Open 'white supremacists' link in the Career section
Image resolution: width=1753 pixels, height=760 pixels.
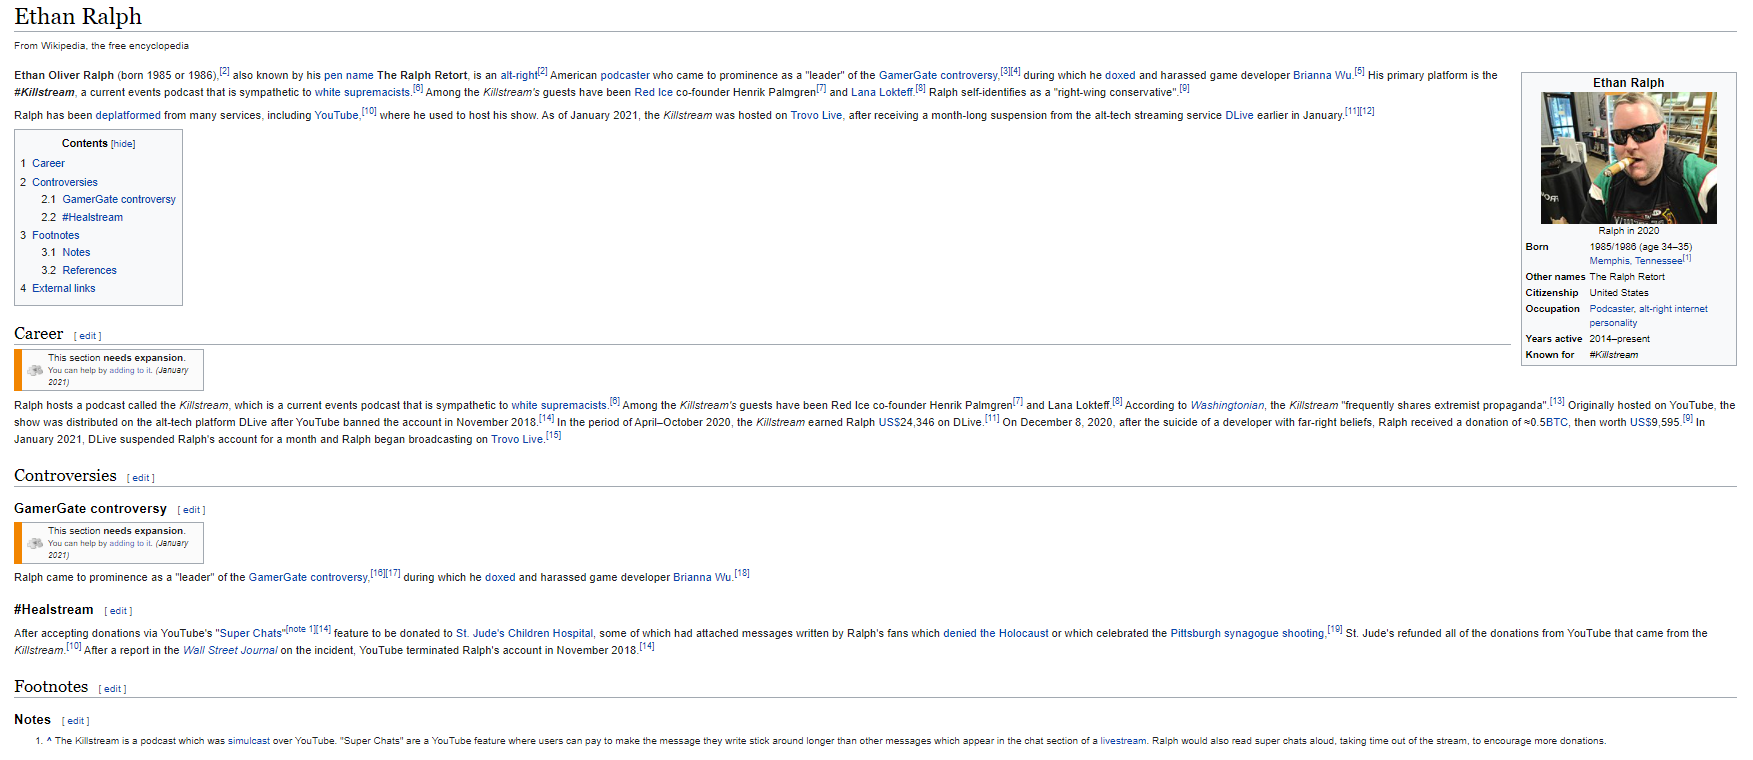[559, 405]
